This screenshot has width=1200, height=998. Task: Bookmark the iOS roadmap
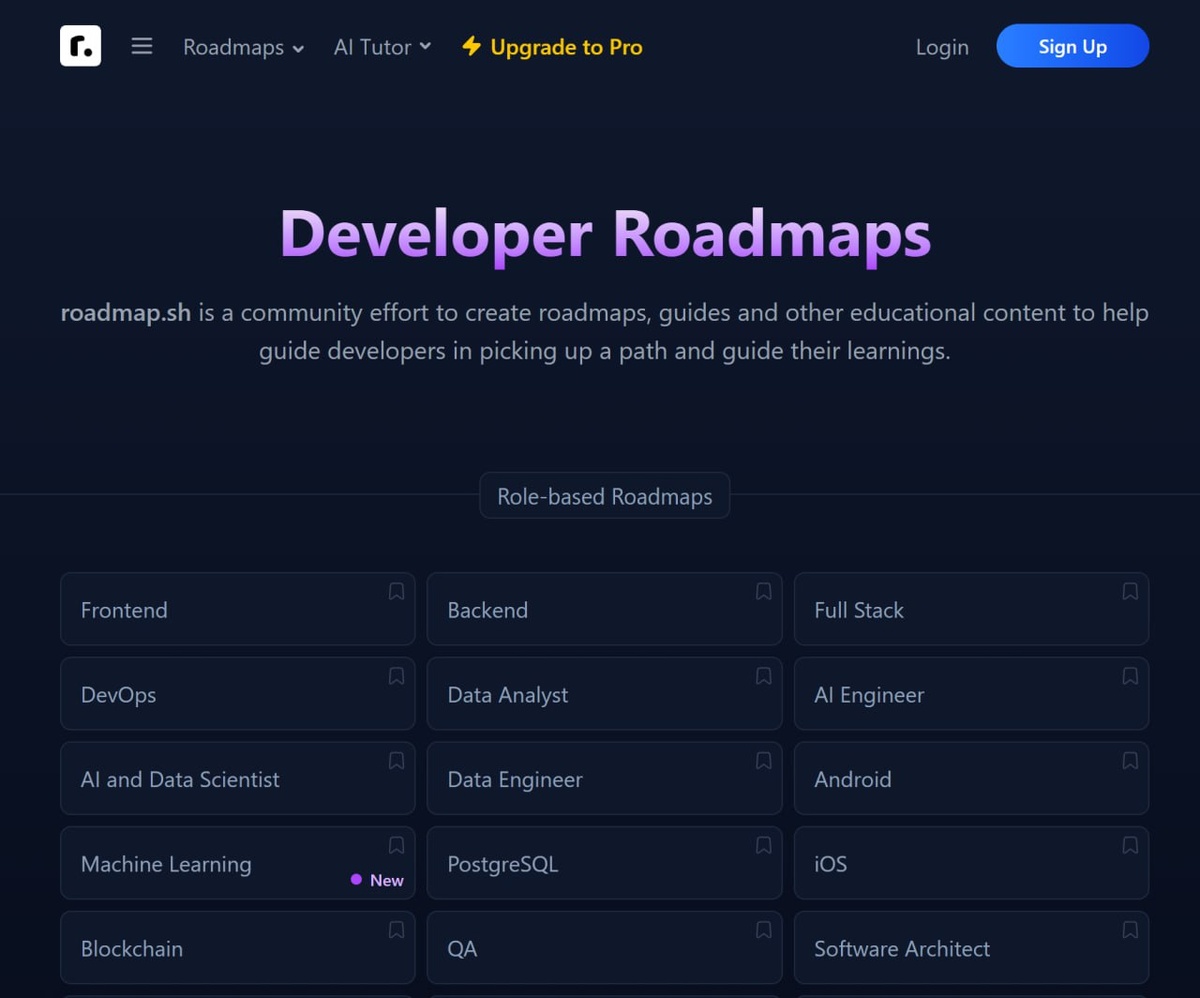coord(1130,845)
